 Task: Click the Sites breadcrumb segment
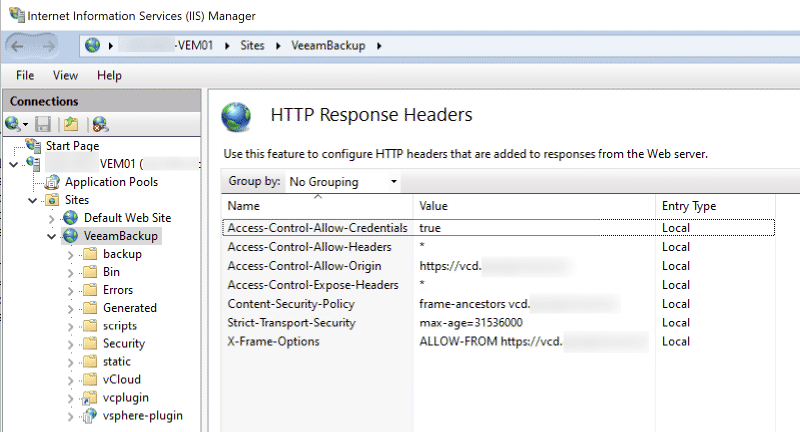click(253, 45)
